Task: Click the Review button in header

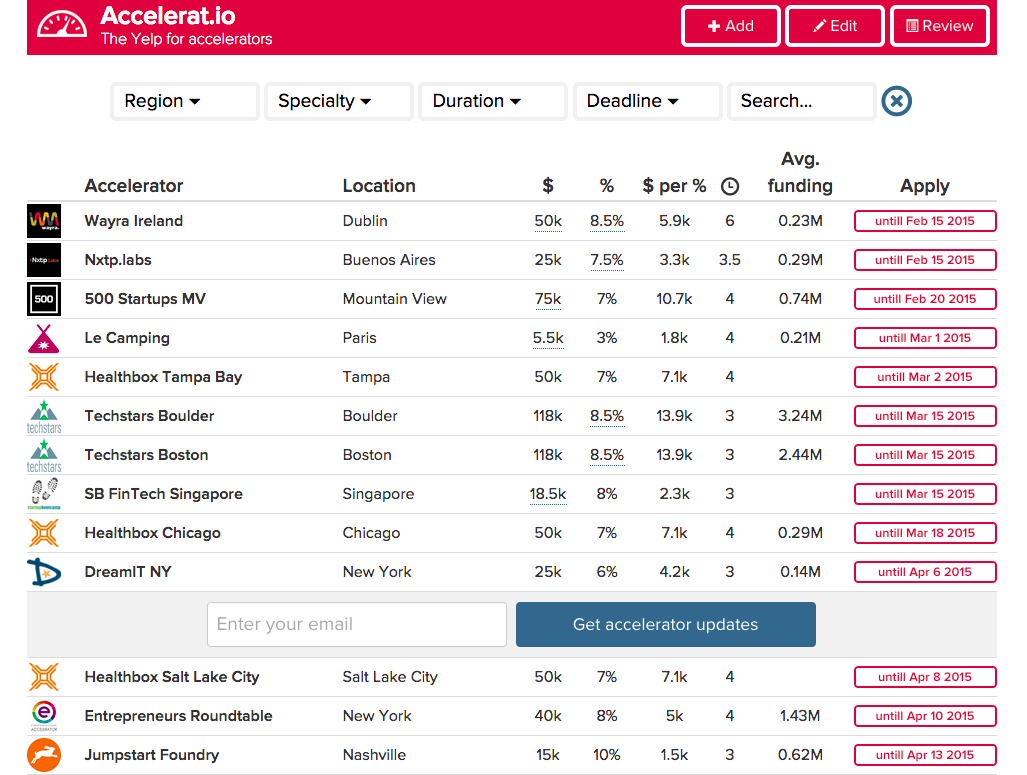Action: (939, 26)
